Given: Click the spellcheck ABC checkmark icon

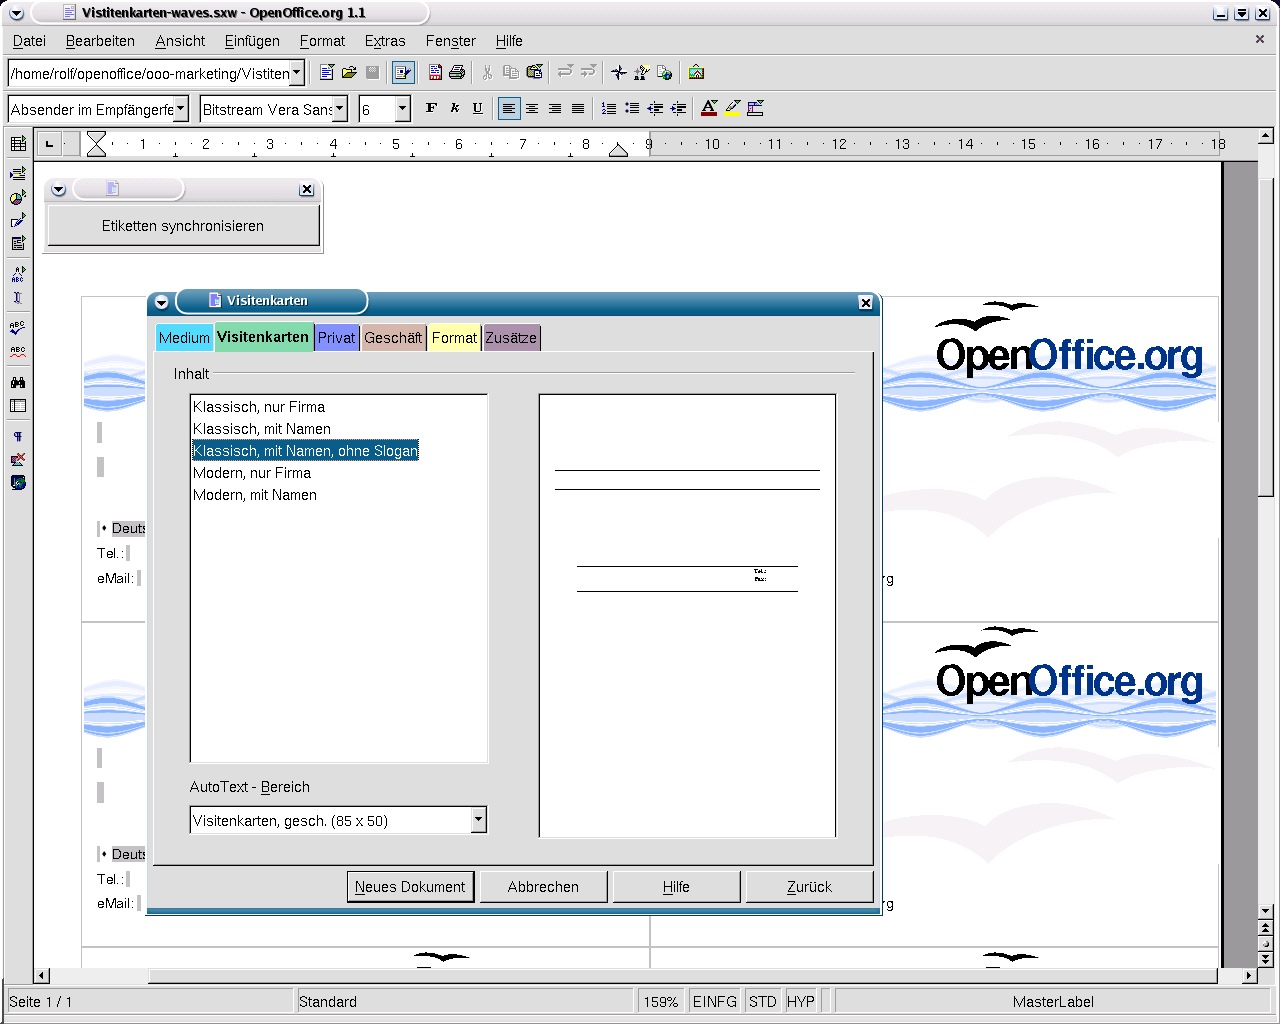Looking at the screenshot, I should point(18,327).
